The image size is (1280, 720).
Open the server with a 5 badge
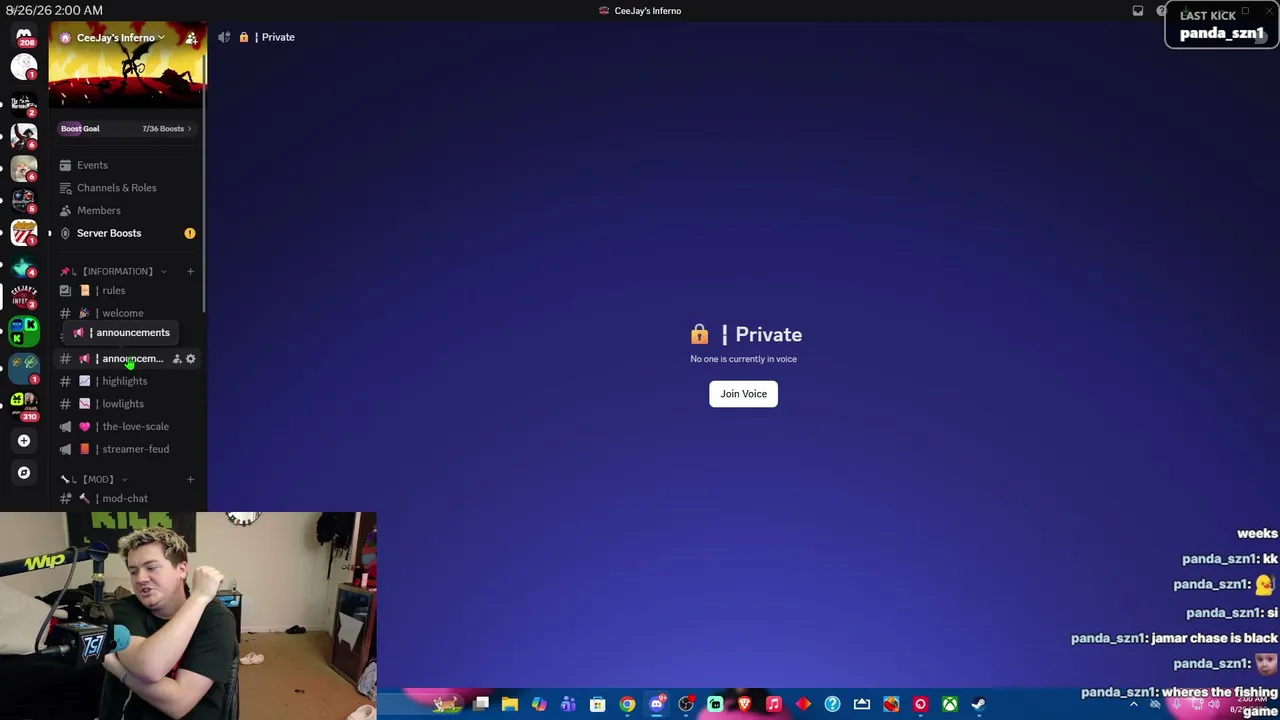point(24,200)
